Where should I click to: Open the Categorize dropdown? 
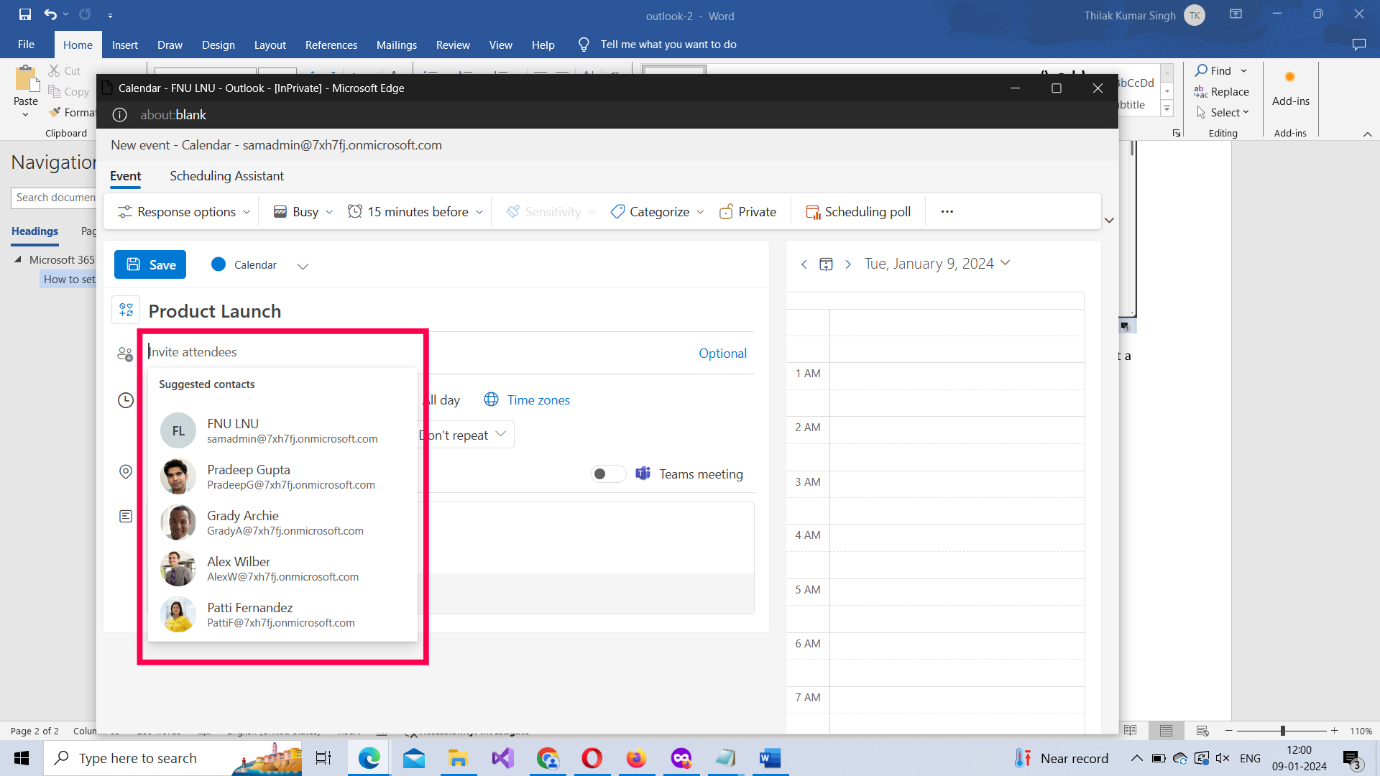[658, 212]
